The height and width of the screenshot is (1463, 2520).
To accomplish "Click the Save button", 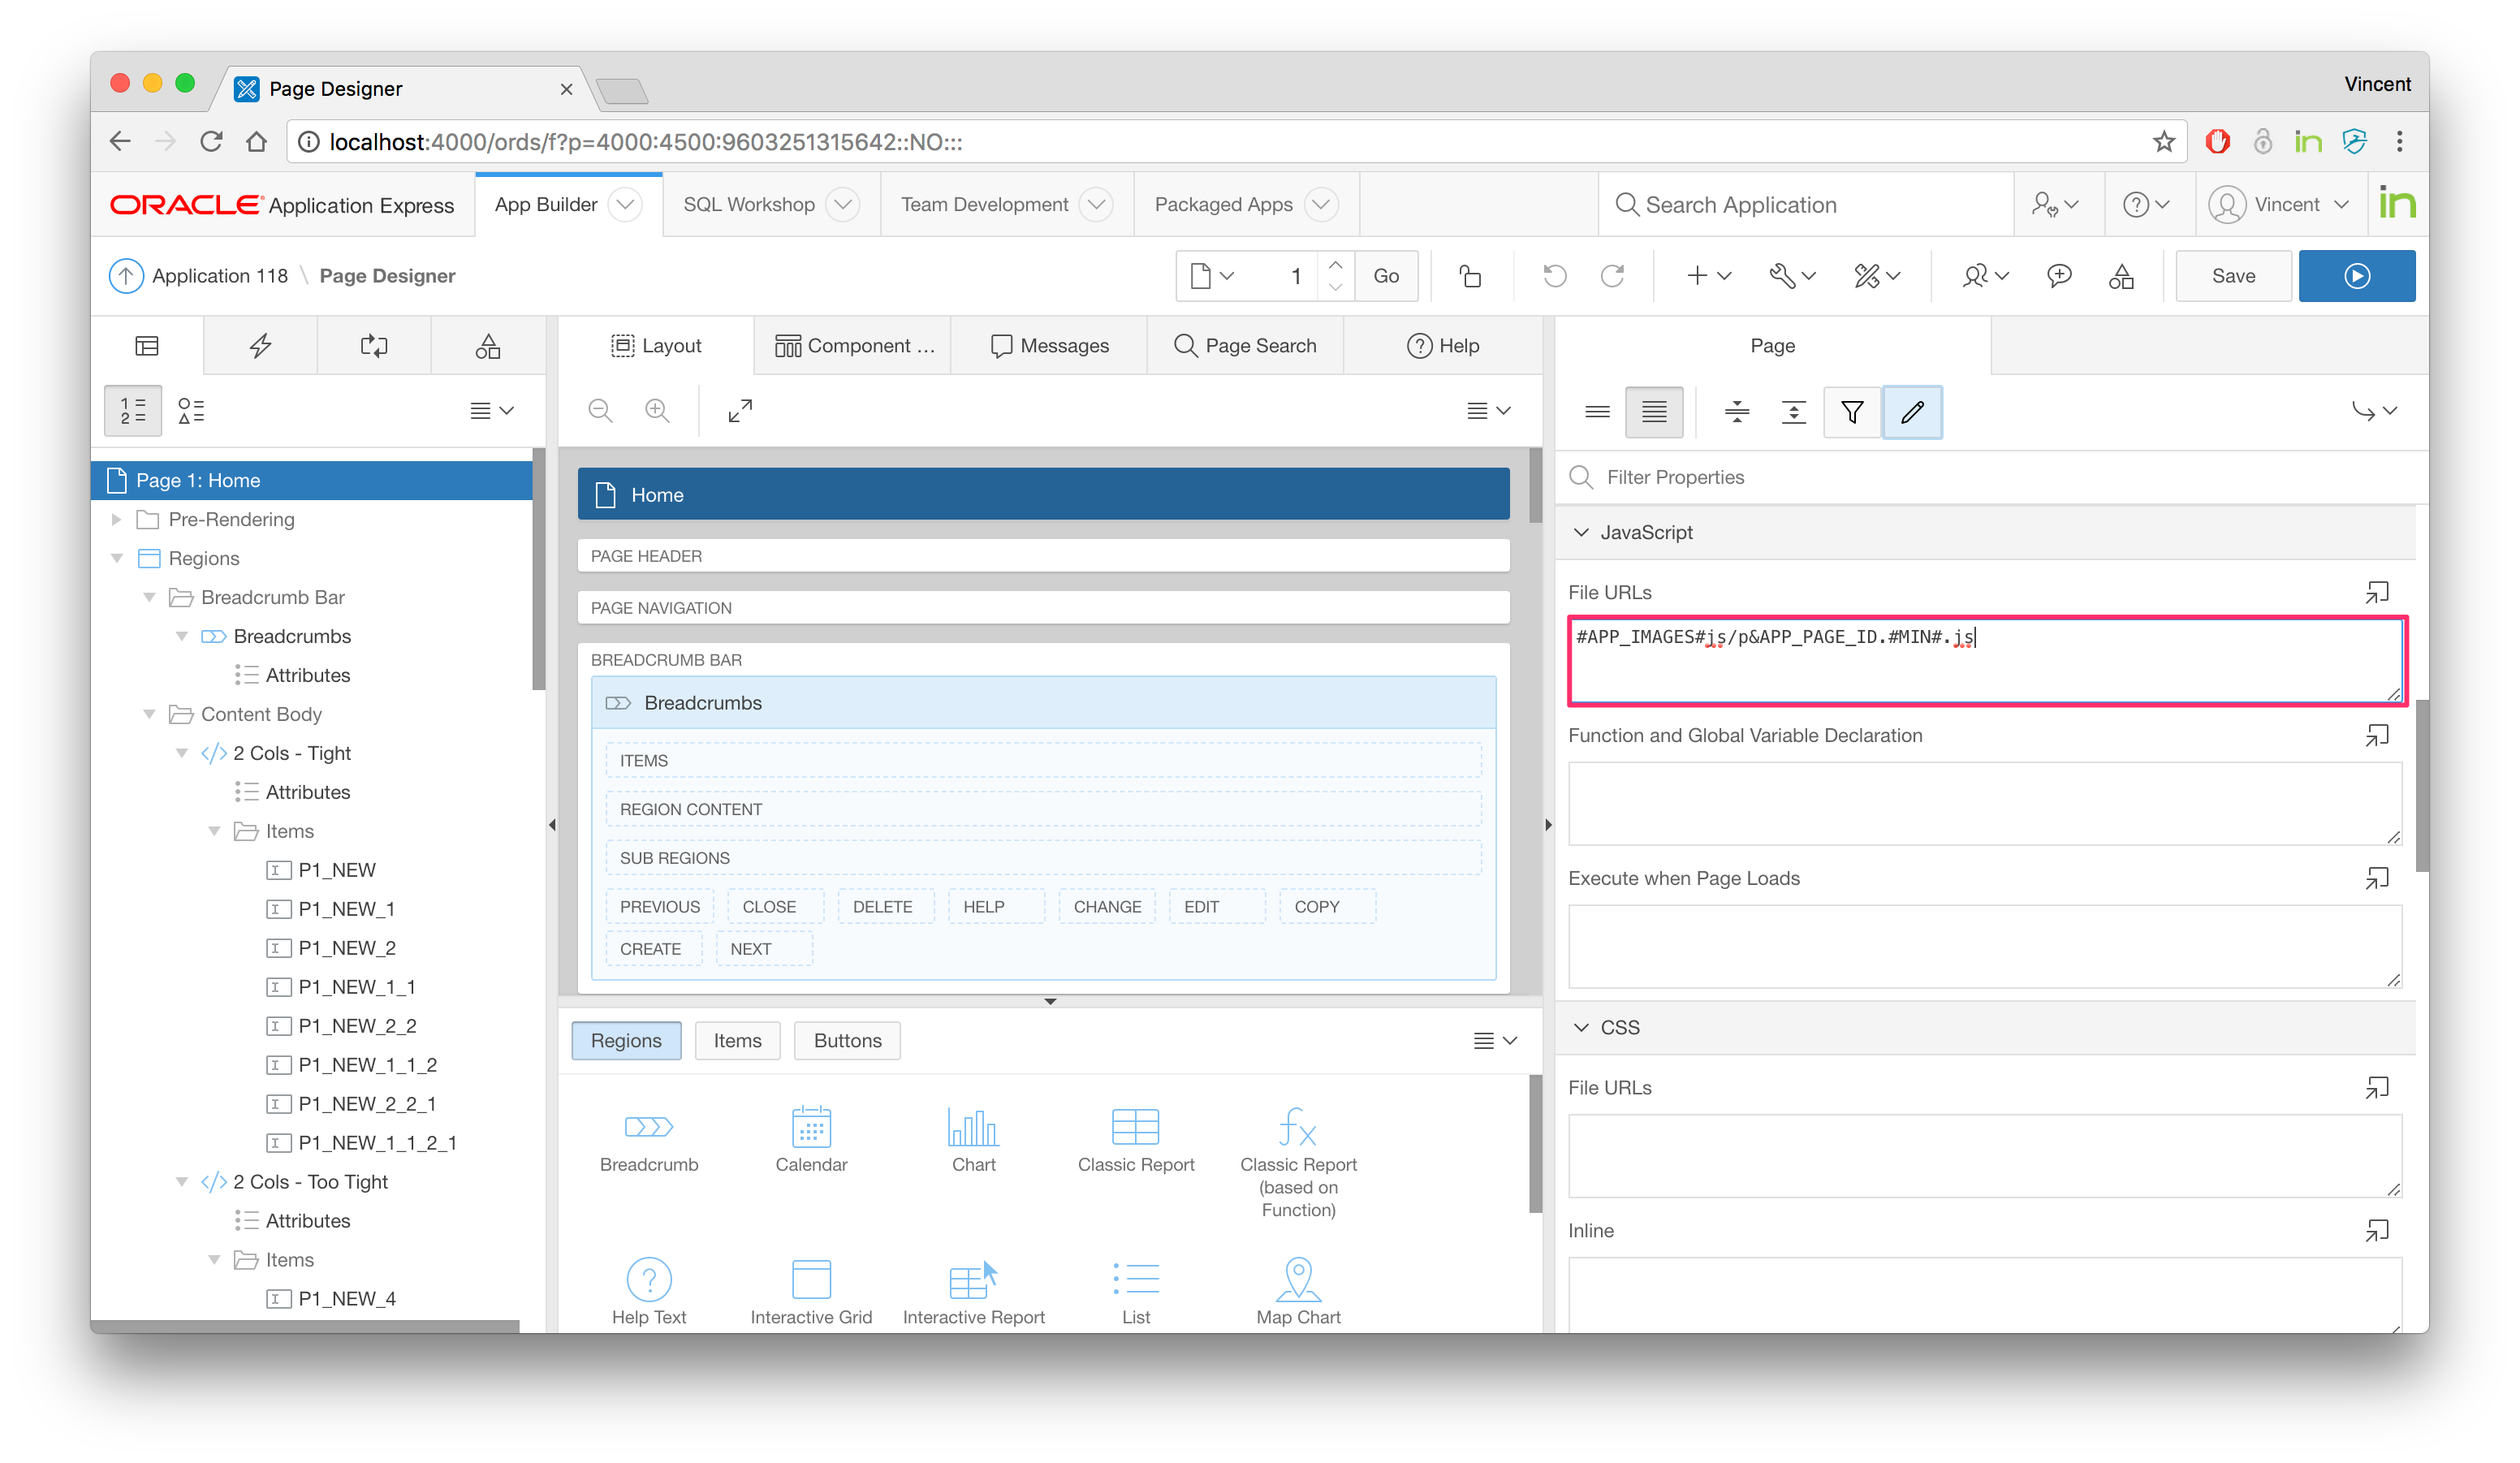I will coord(2232,276).
